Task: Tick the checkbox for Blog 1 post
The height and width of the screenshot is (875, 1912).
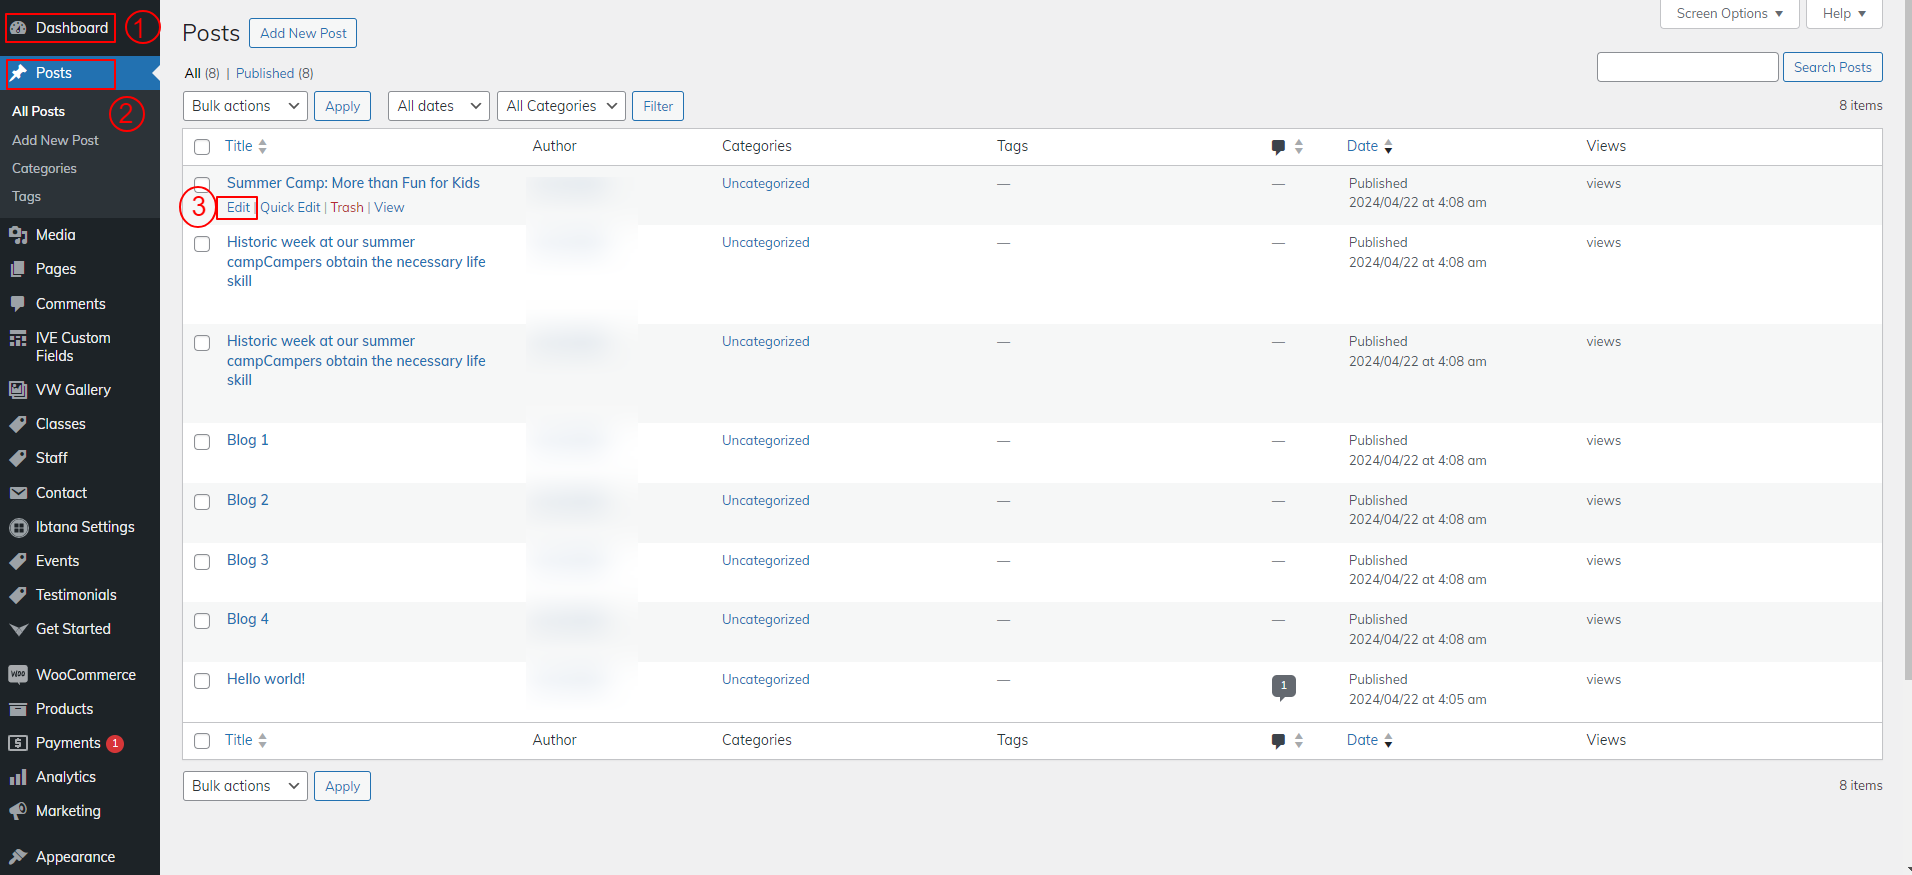Action: 202,442
